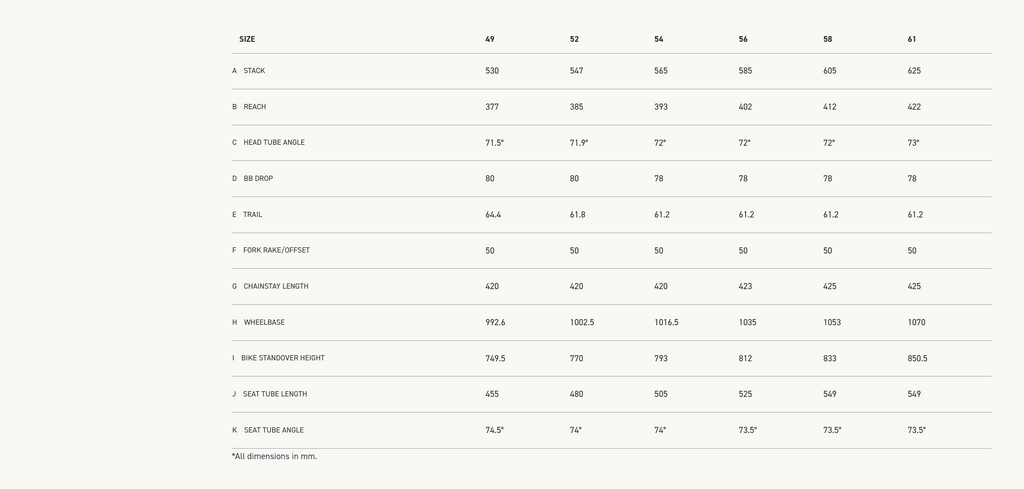The image size is (1024, 489).
Task: Click the BB DROP row label
Action: [258, 178]
